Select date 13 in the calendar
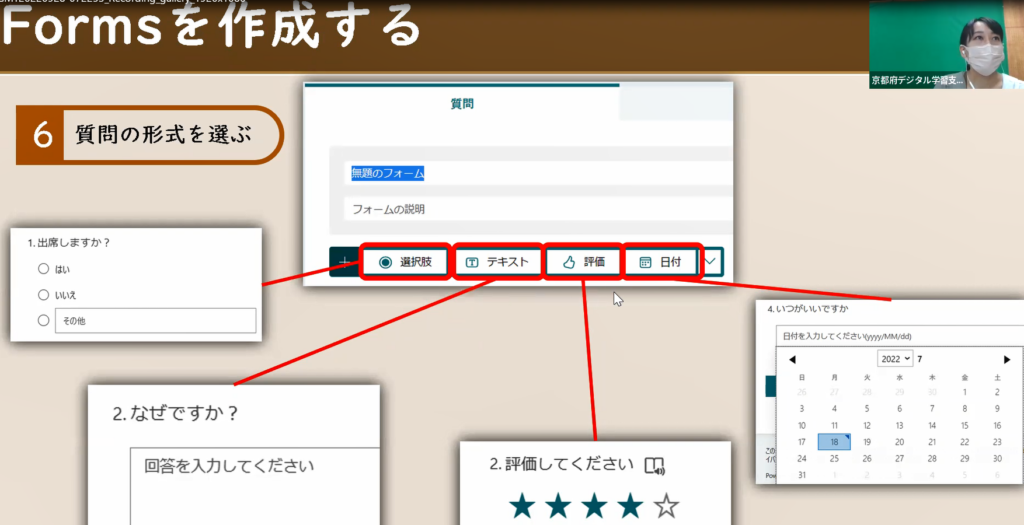 [899, 425]
